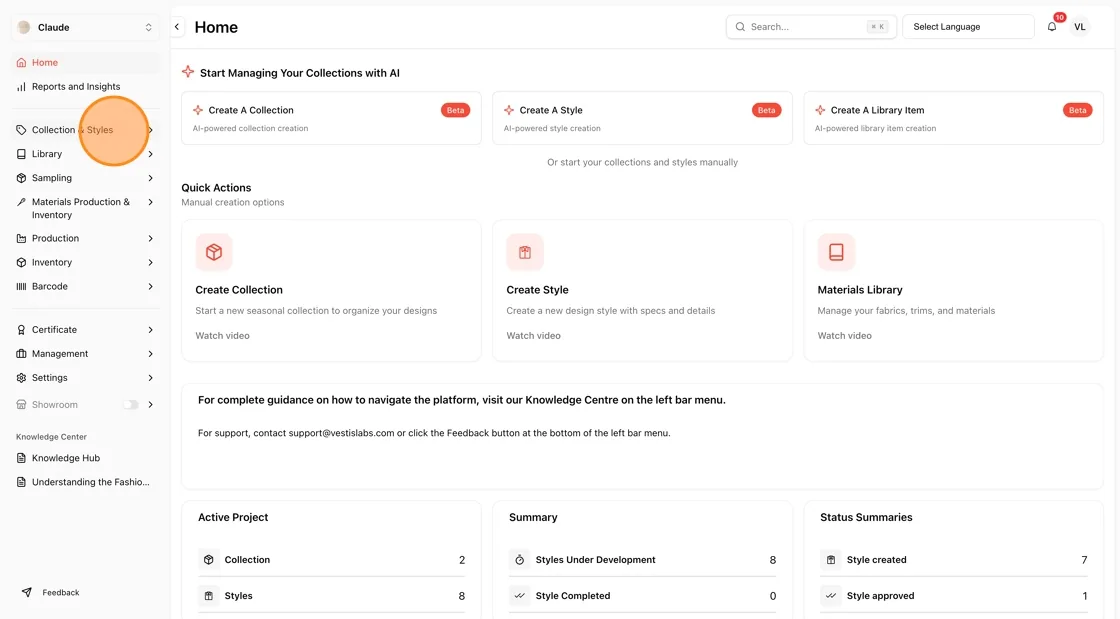Click the Collection row in Active Project

click(x=331, y=560)
